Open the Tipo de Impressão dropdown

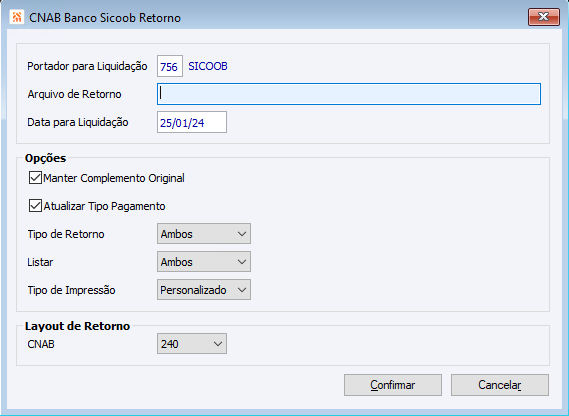[204, 290]
